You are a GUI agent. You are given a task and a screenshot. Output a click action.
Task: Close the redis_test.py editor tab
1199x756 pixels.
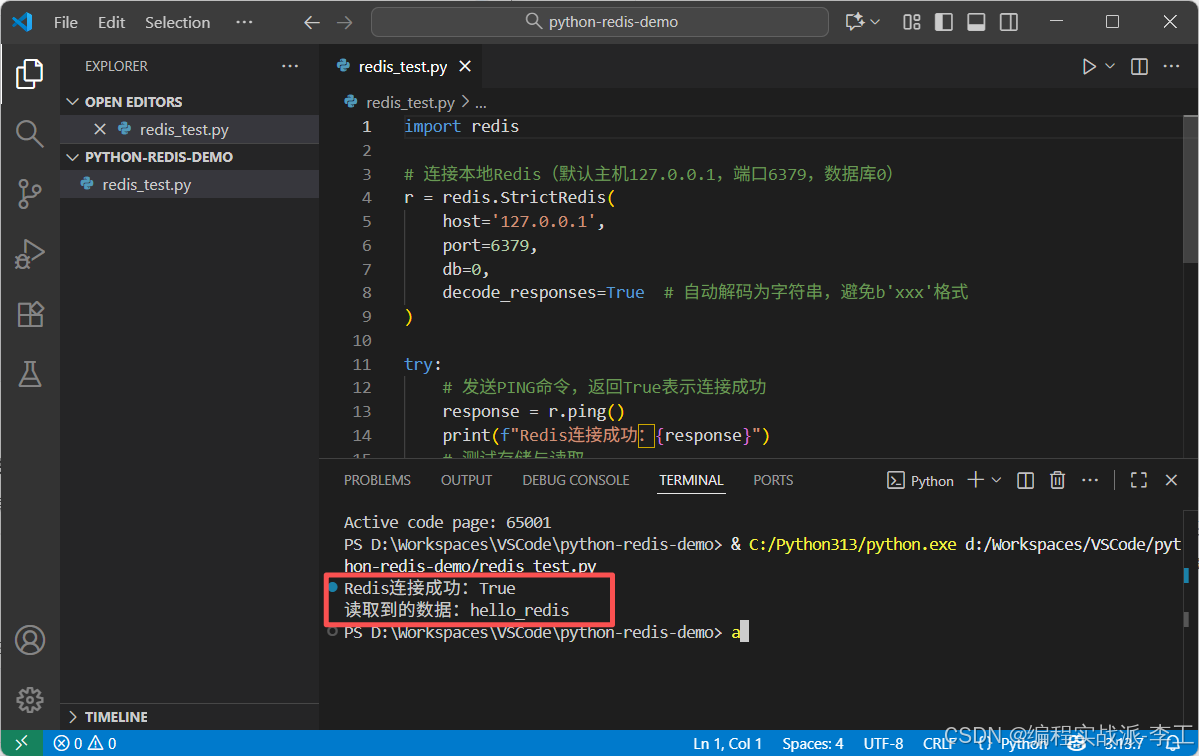[x=465, y=67]
